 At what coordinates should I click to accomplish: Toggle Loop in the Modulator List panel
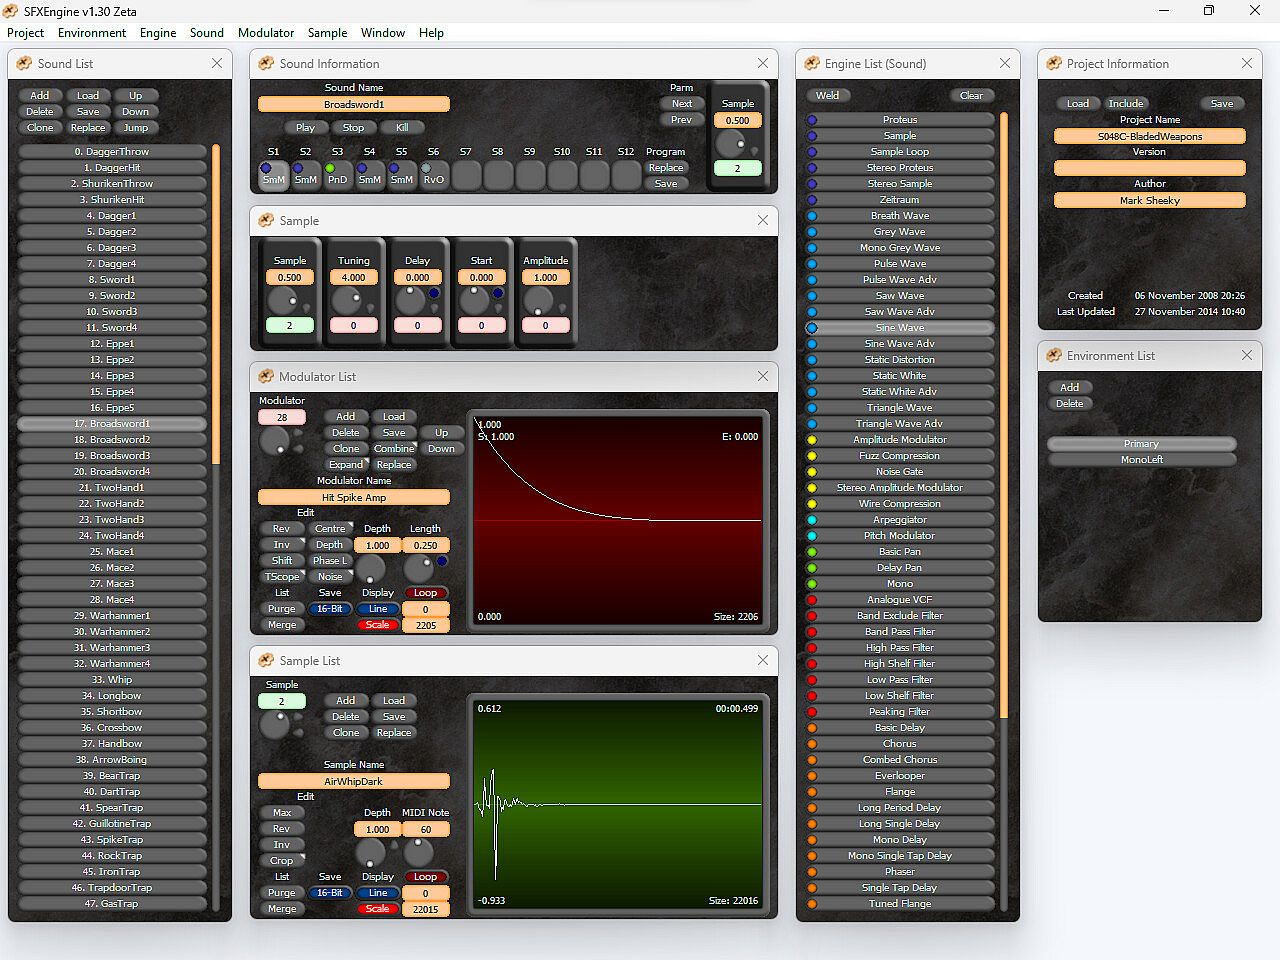pyautogui.click(x=425, y=593)
